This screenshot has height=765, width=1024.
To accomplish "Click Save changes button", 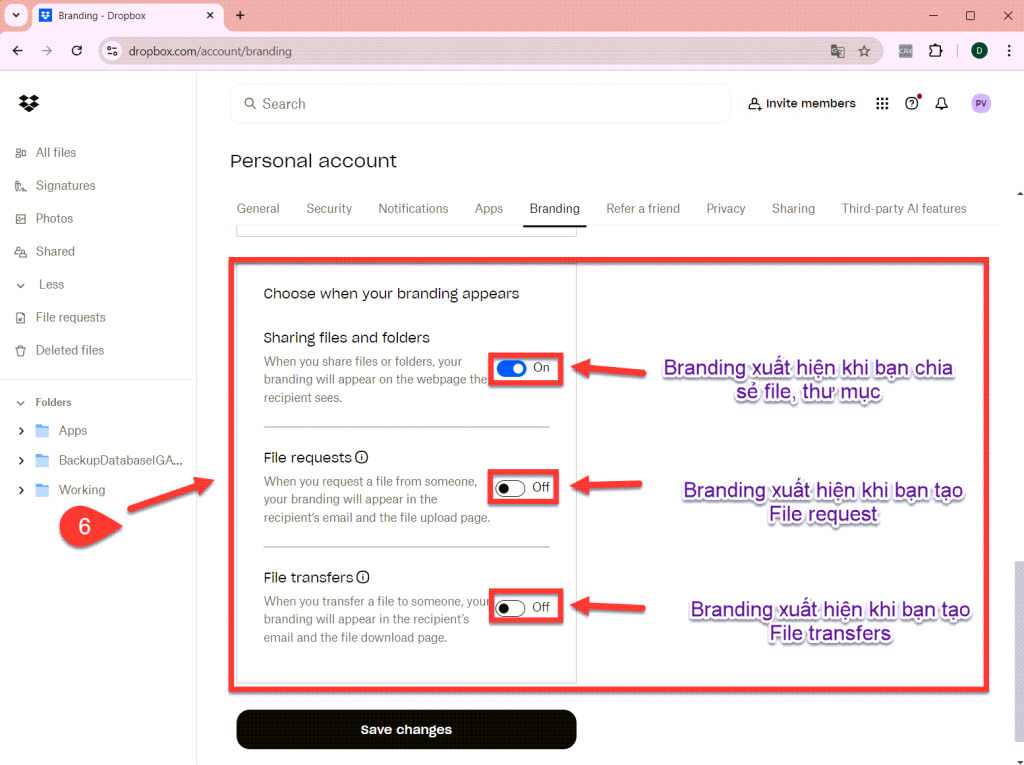I will coord(406,730).
